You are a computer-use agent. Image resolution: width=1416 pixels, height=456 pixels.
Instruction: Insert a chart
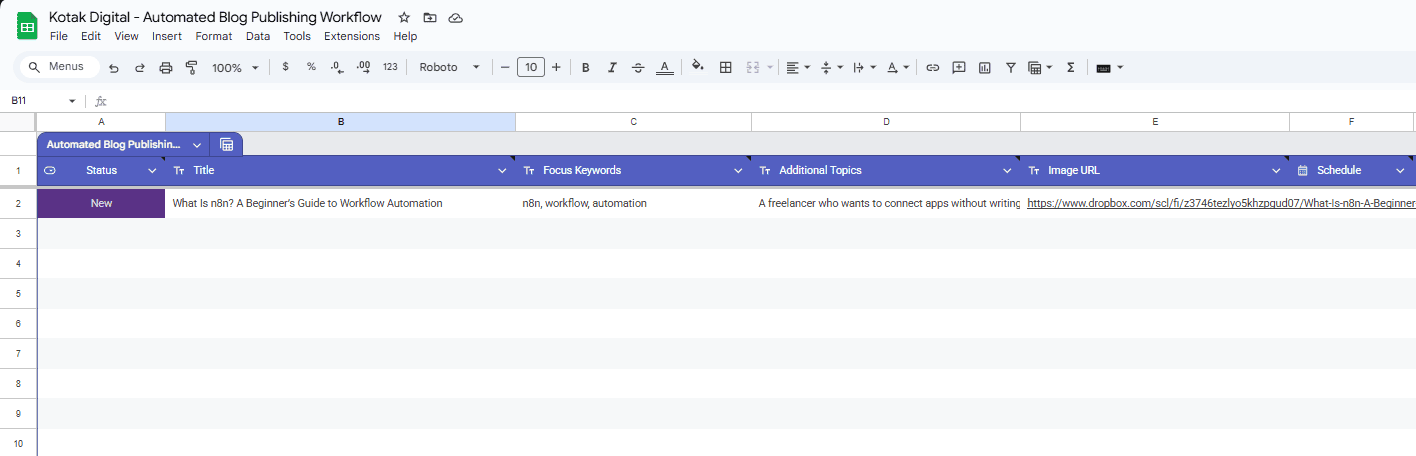985,67
